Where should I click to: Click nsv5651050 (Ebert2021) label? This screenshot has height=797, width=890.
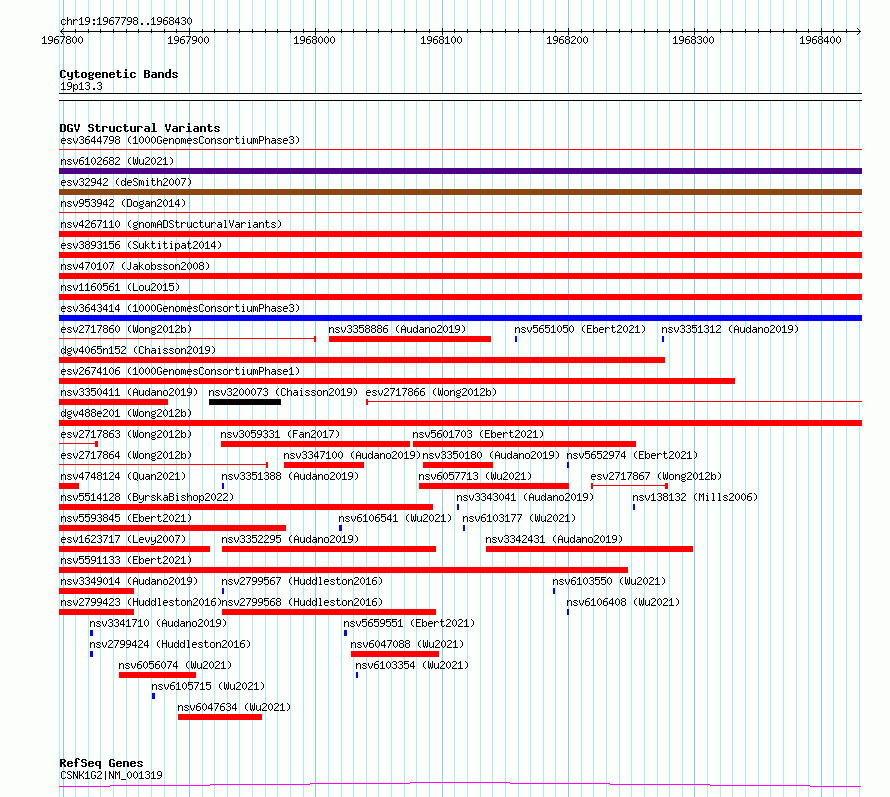point(580,329)
